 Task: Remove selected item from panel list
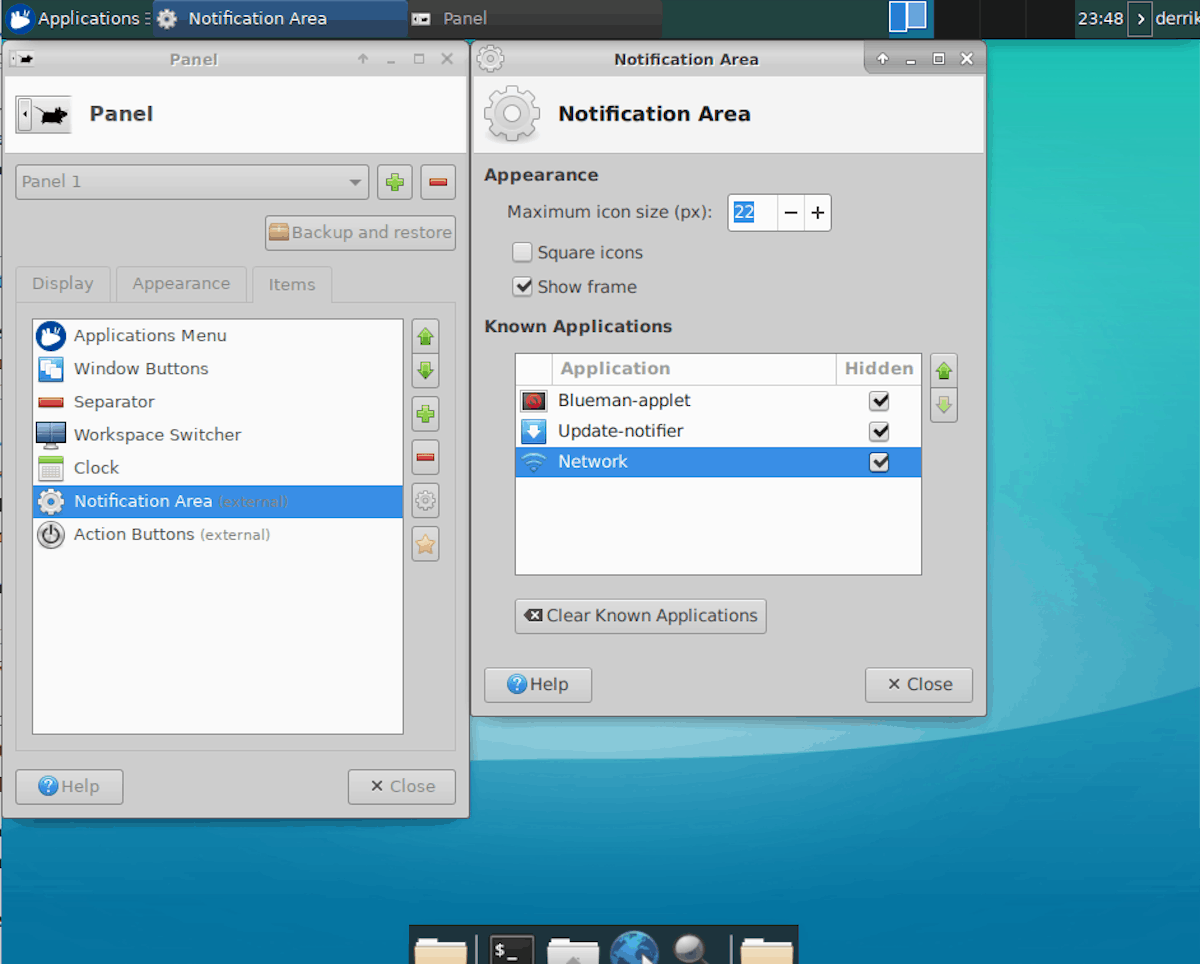click(425, 457)
